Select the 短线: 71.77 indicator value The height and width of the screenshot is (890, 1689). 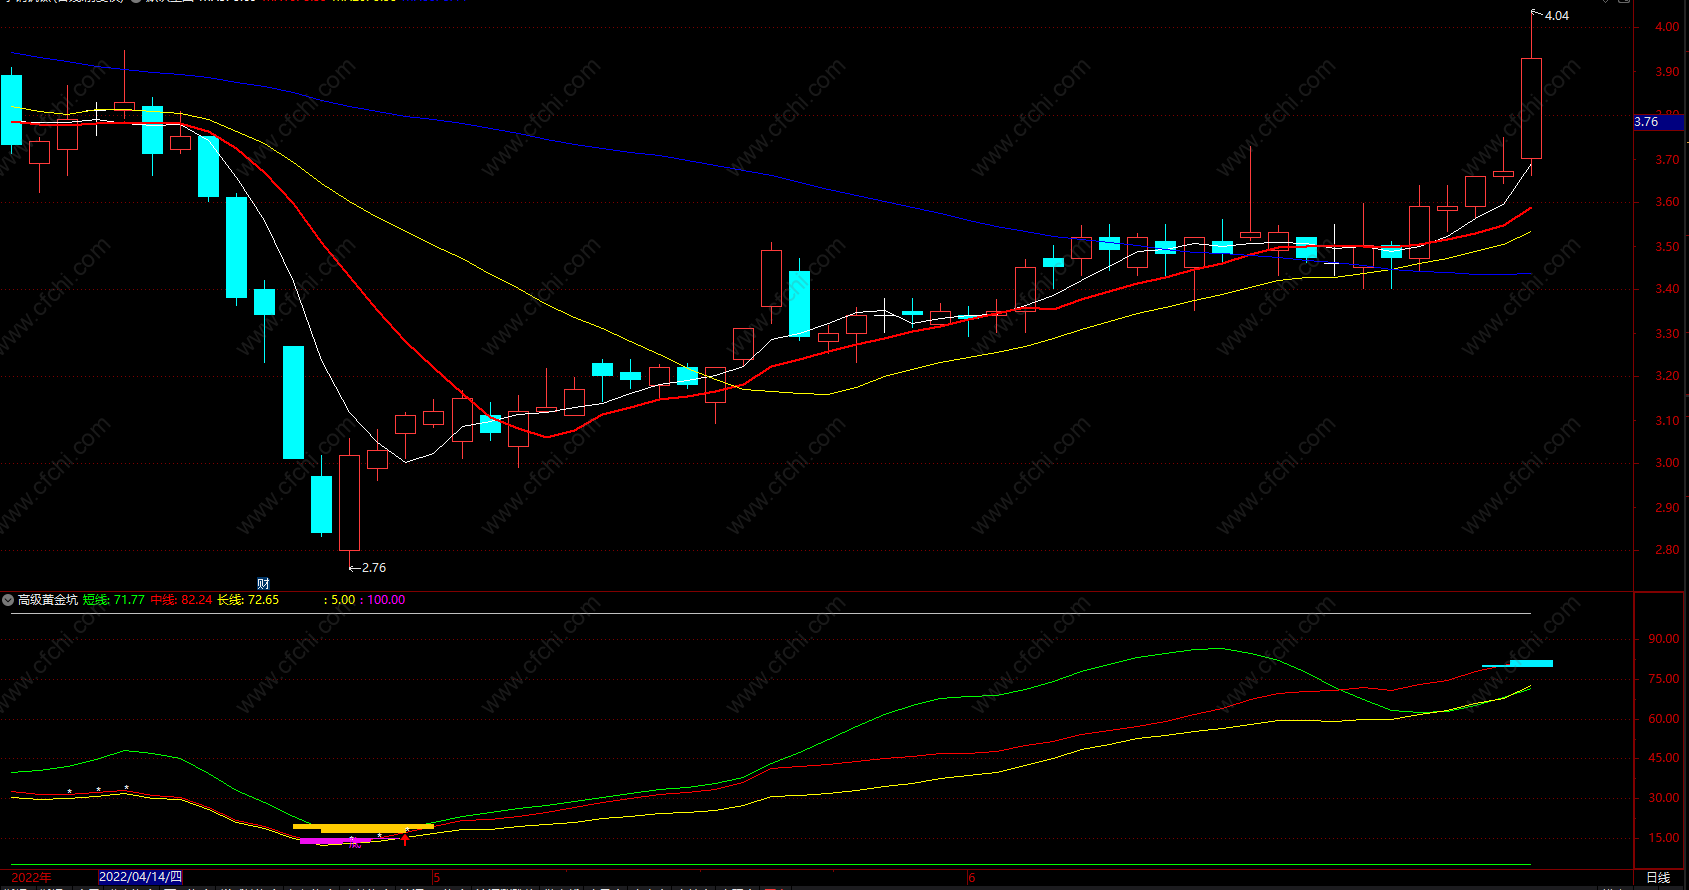[x=114, y=600]
